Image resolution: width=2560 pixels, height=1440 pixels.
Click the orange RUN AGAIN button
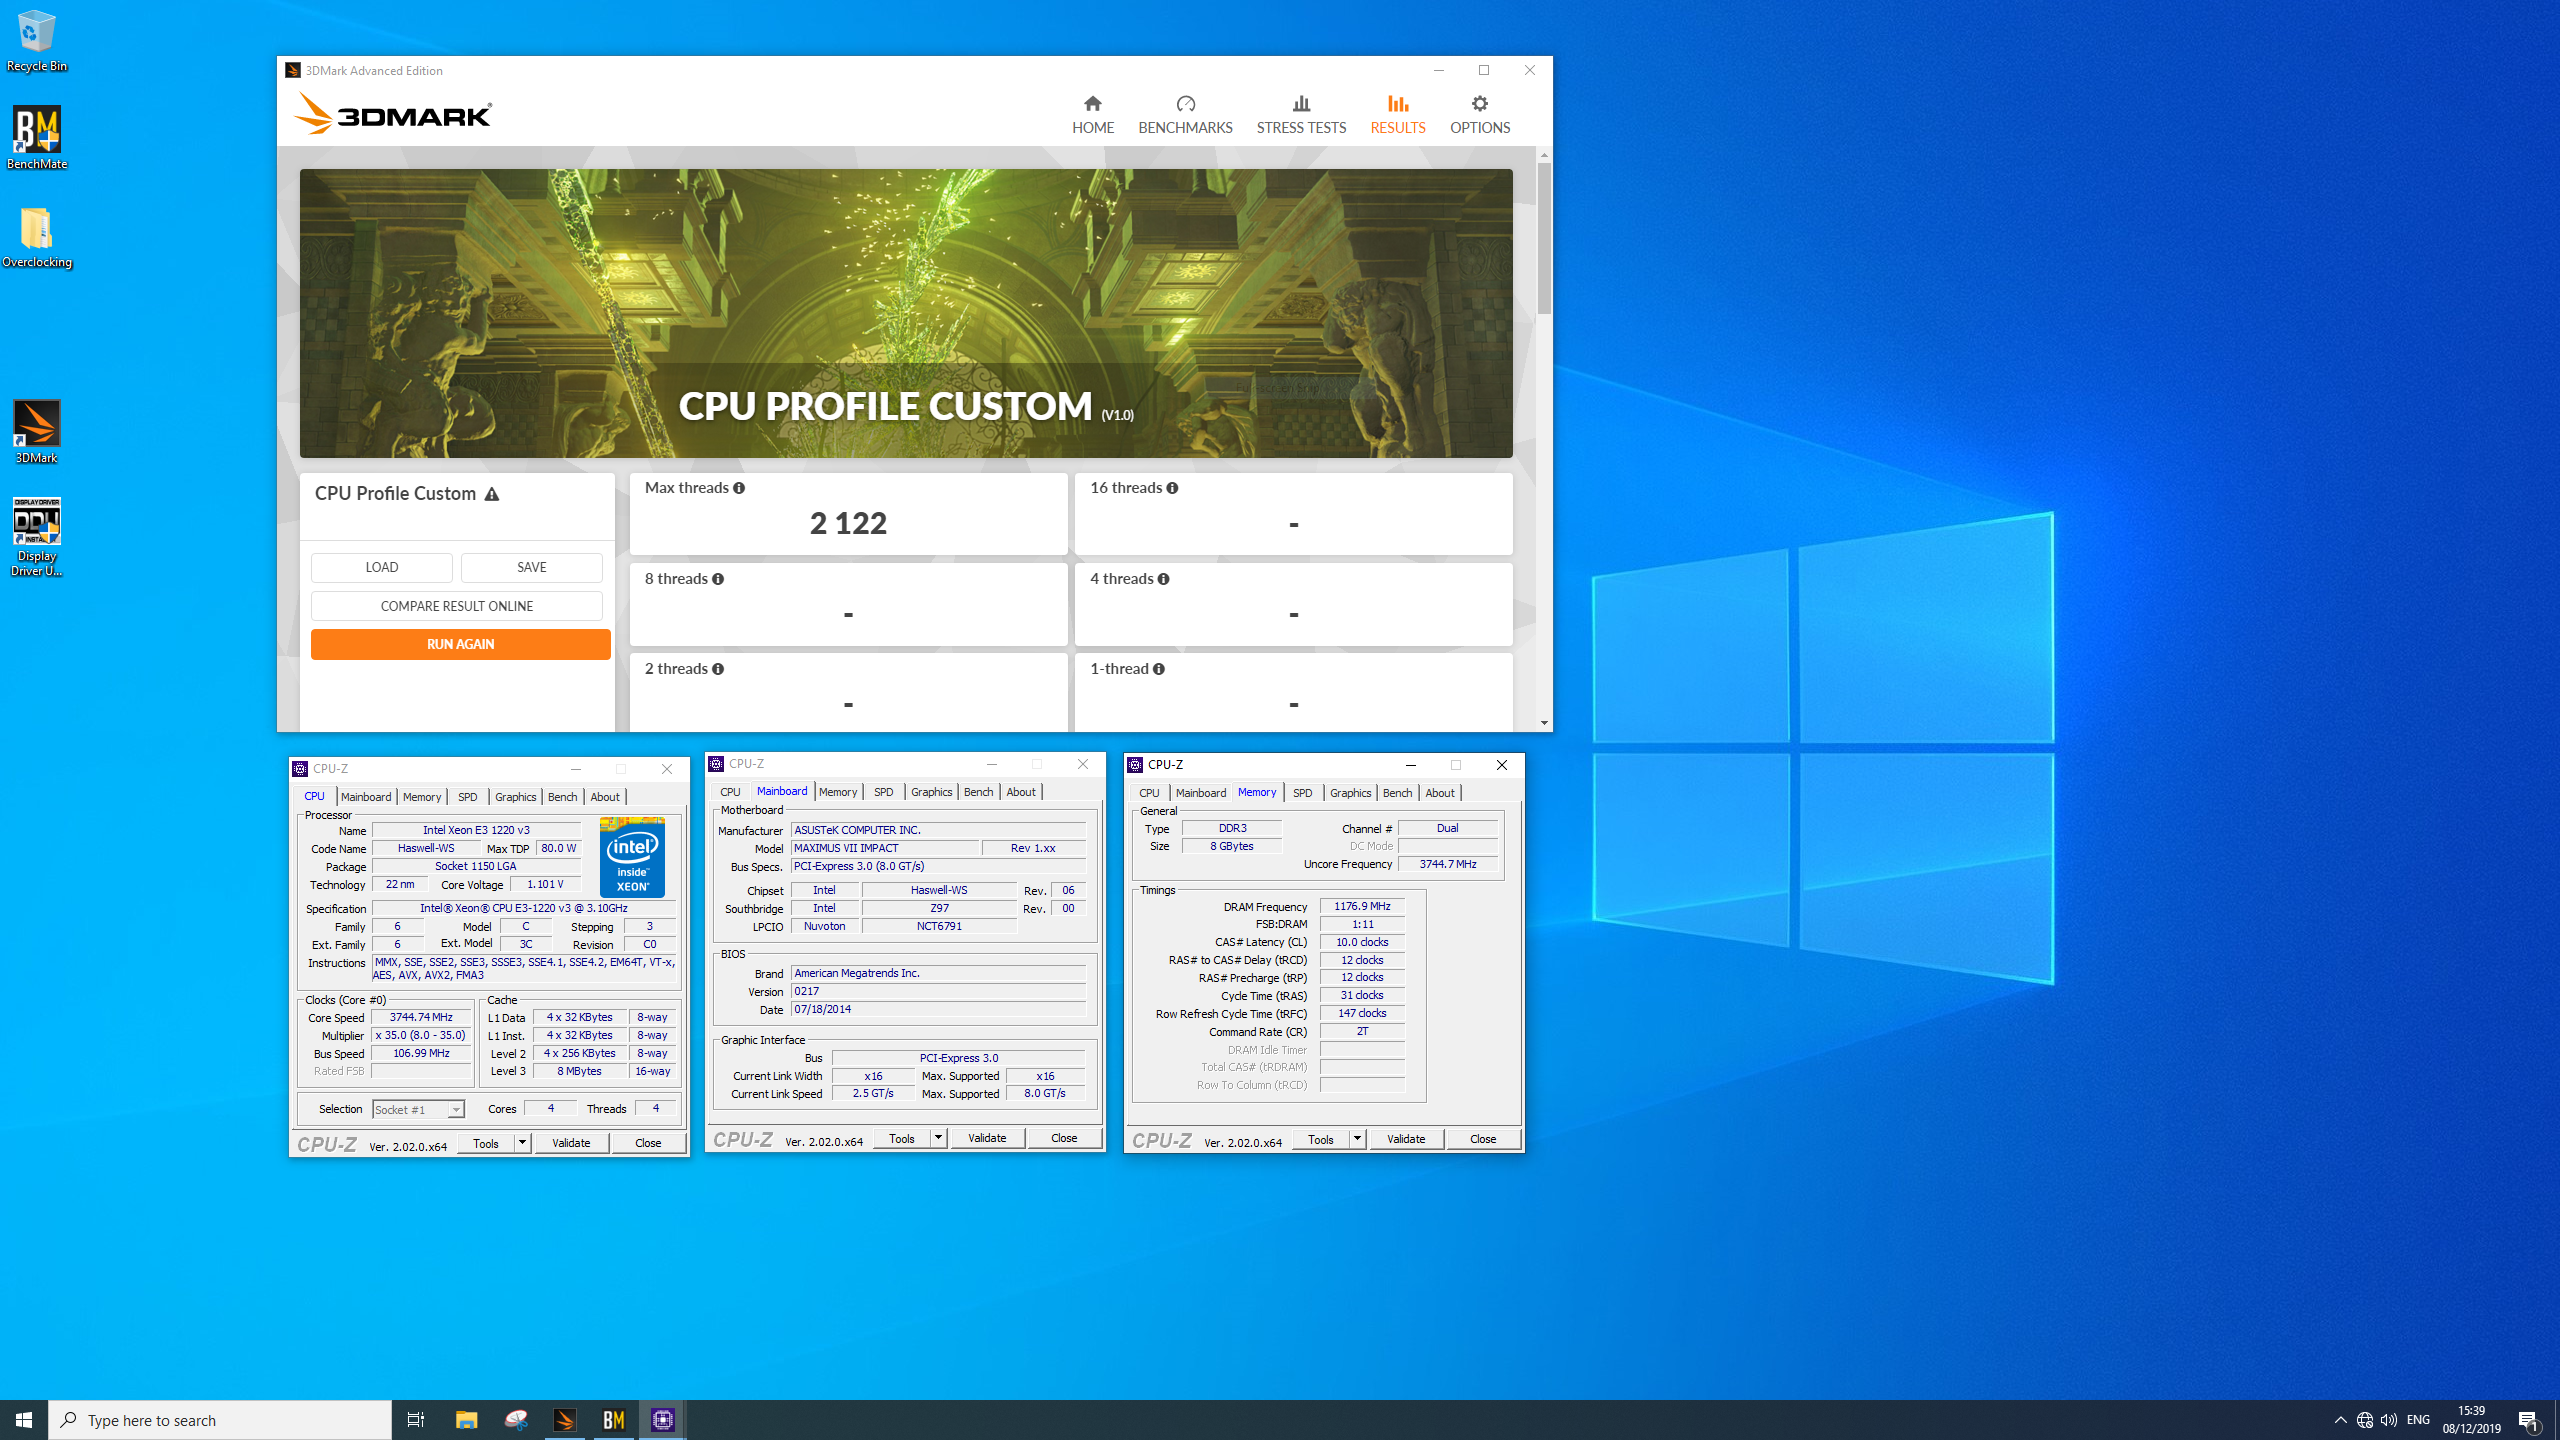(460, 644)
